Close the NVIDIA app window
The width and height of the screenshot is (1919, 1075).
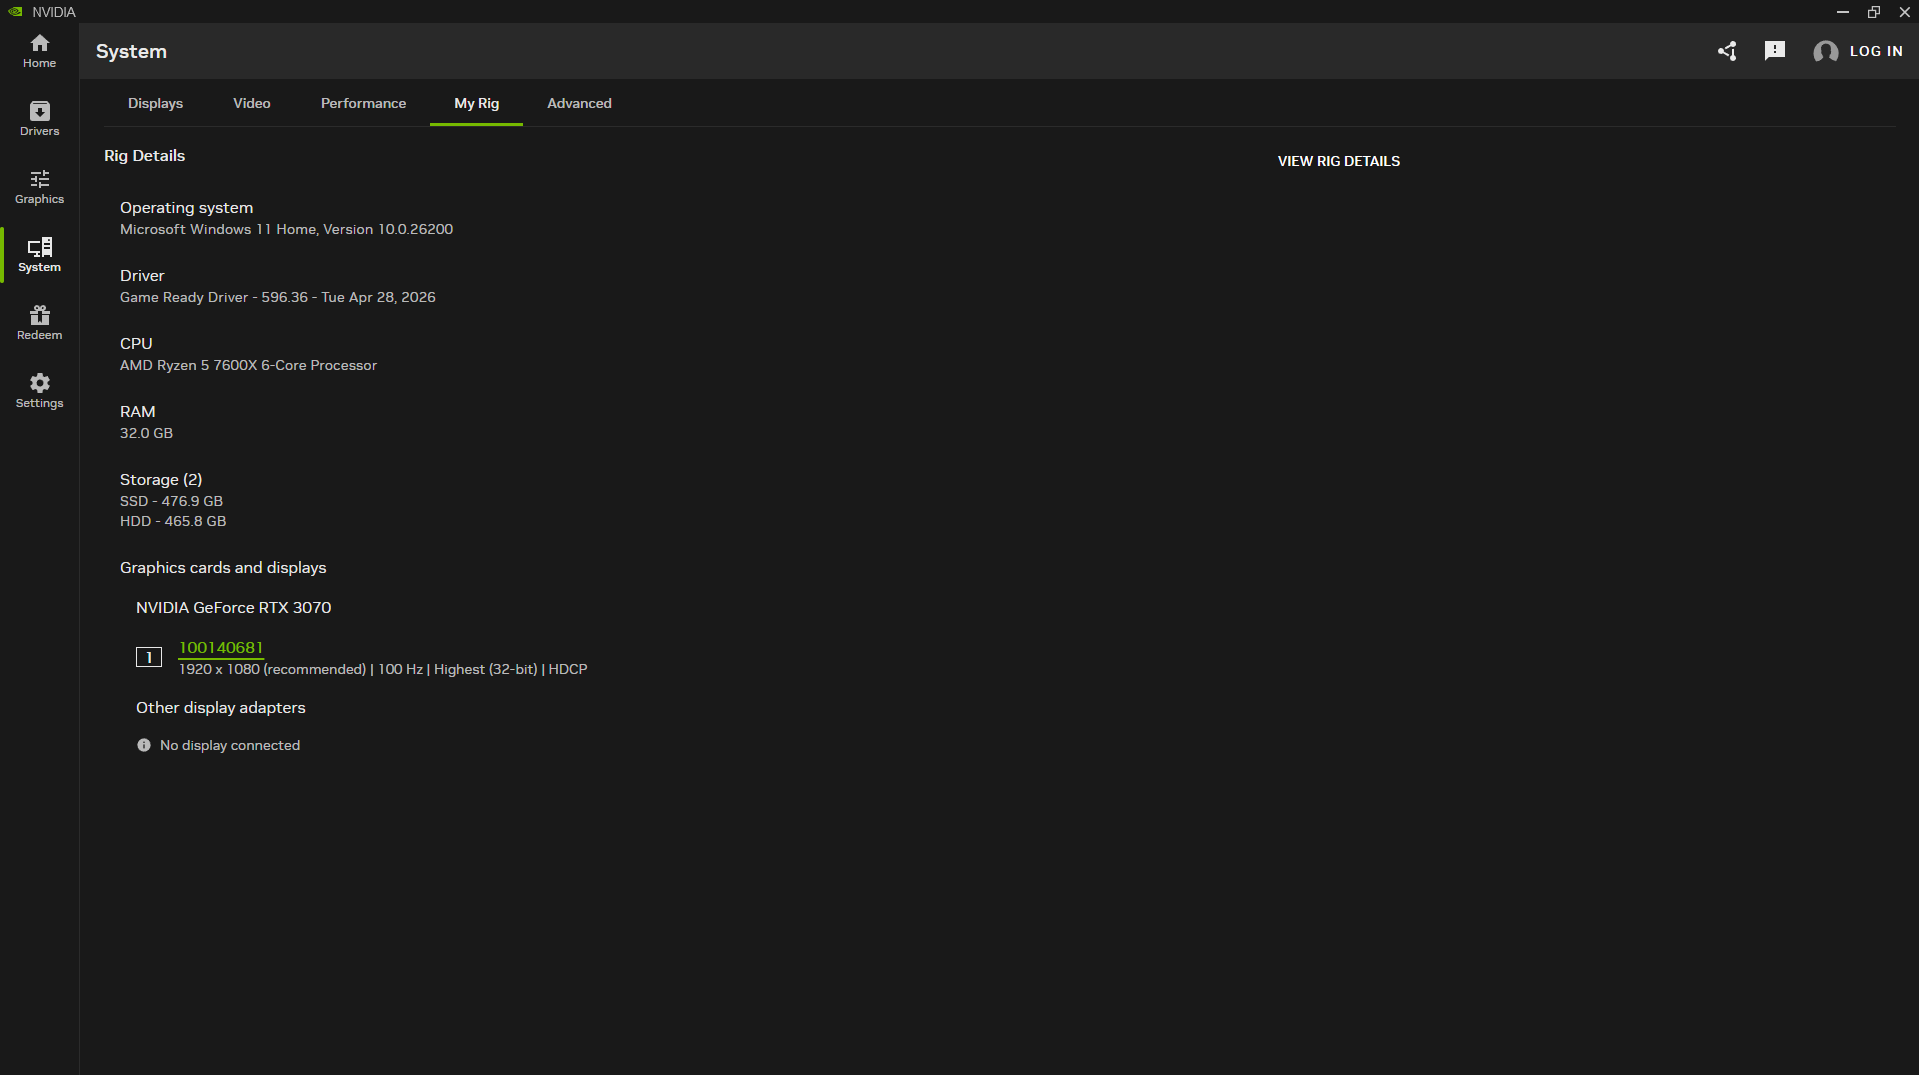pyautogui.click(x=1904, y=12)
